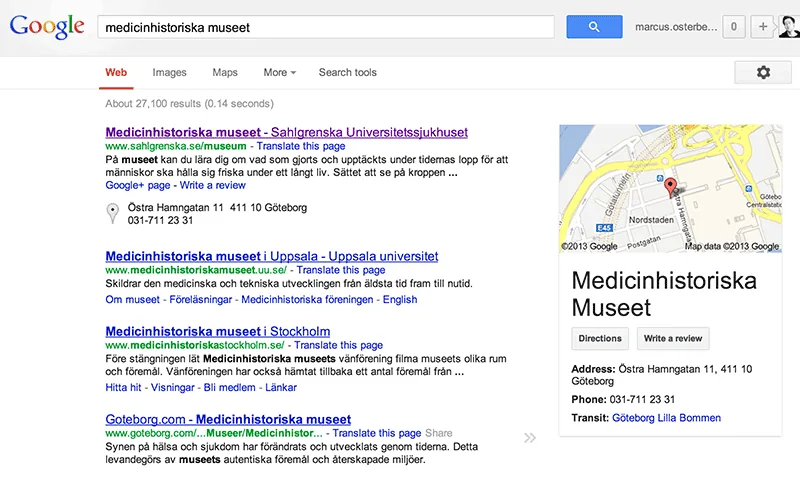Open the notifications counter showing 0

point(734,27)
